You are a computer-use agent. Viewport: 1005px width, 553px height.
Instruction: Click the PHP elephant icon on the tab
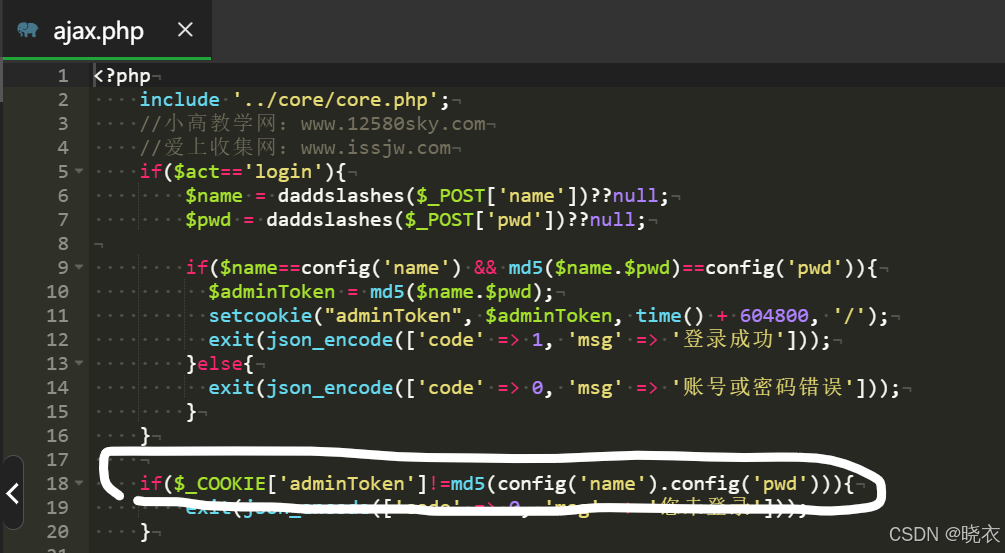28,31
